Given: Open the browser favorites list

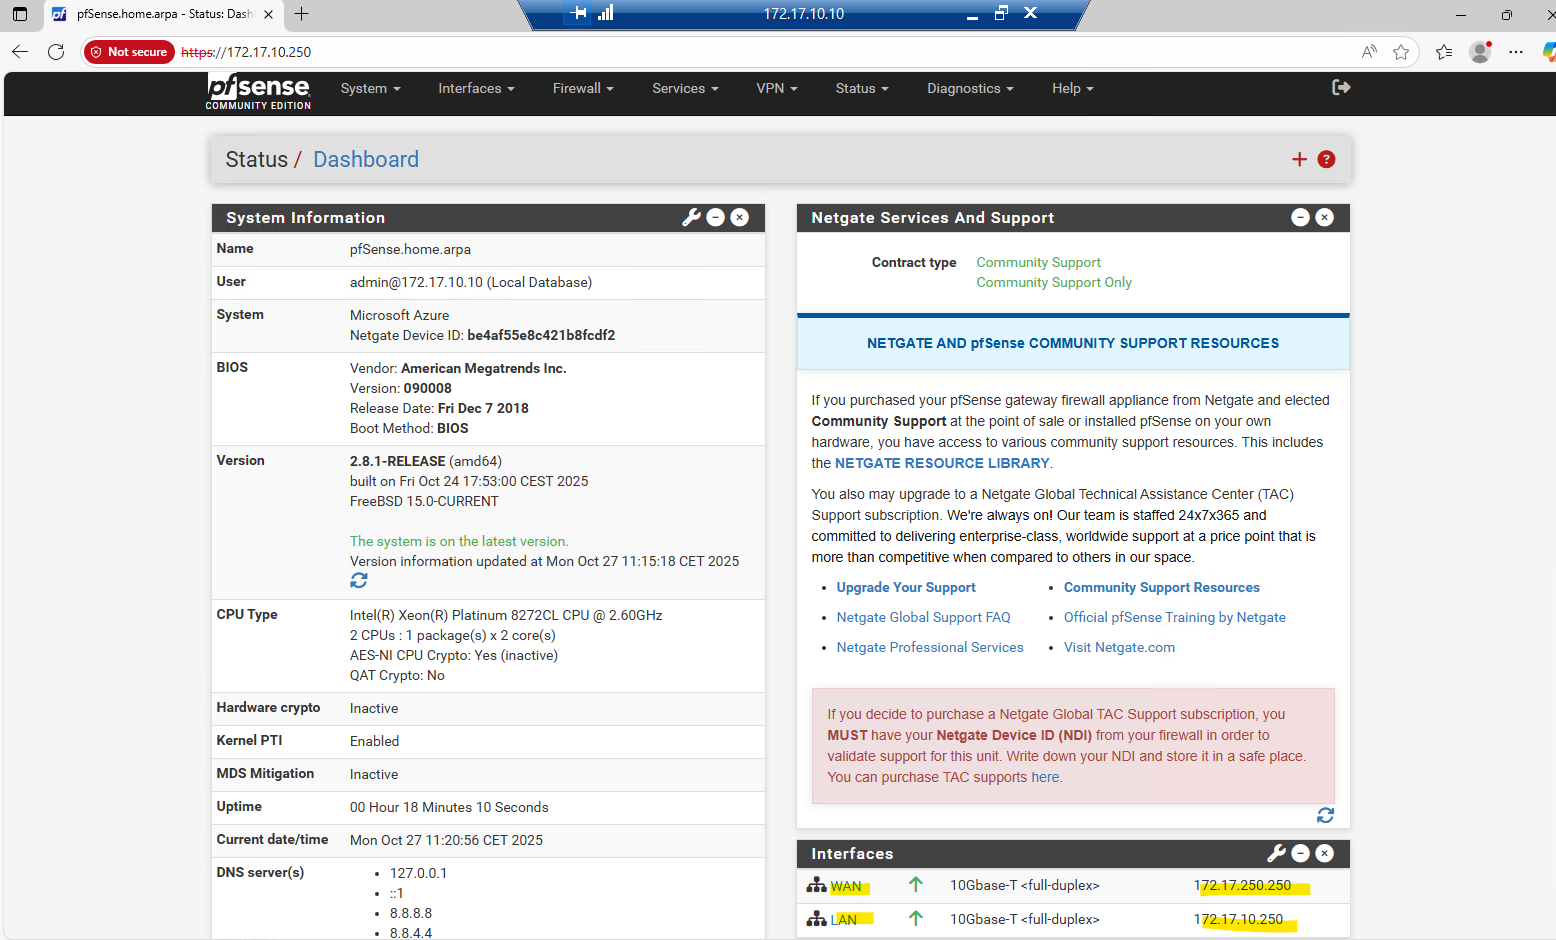Looking at the screenshot, I should click(x=1444, y=52).
